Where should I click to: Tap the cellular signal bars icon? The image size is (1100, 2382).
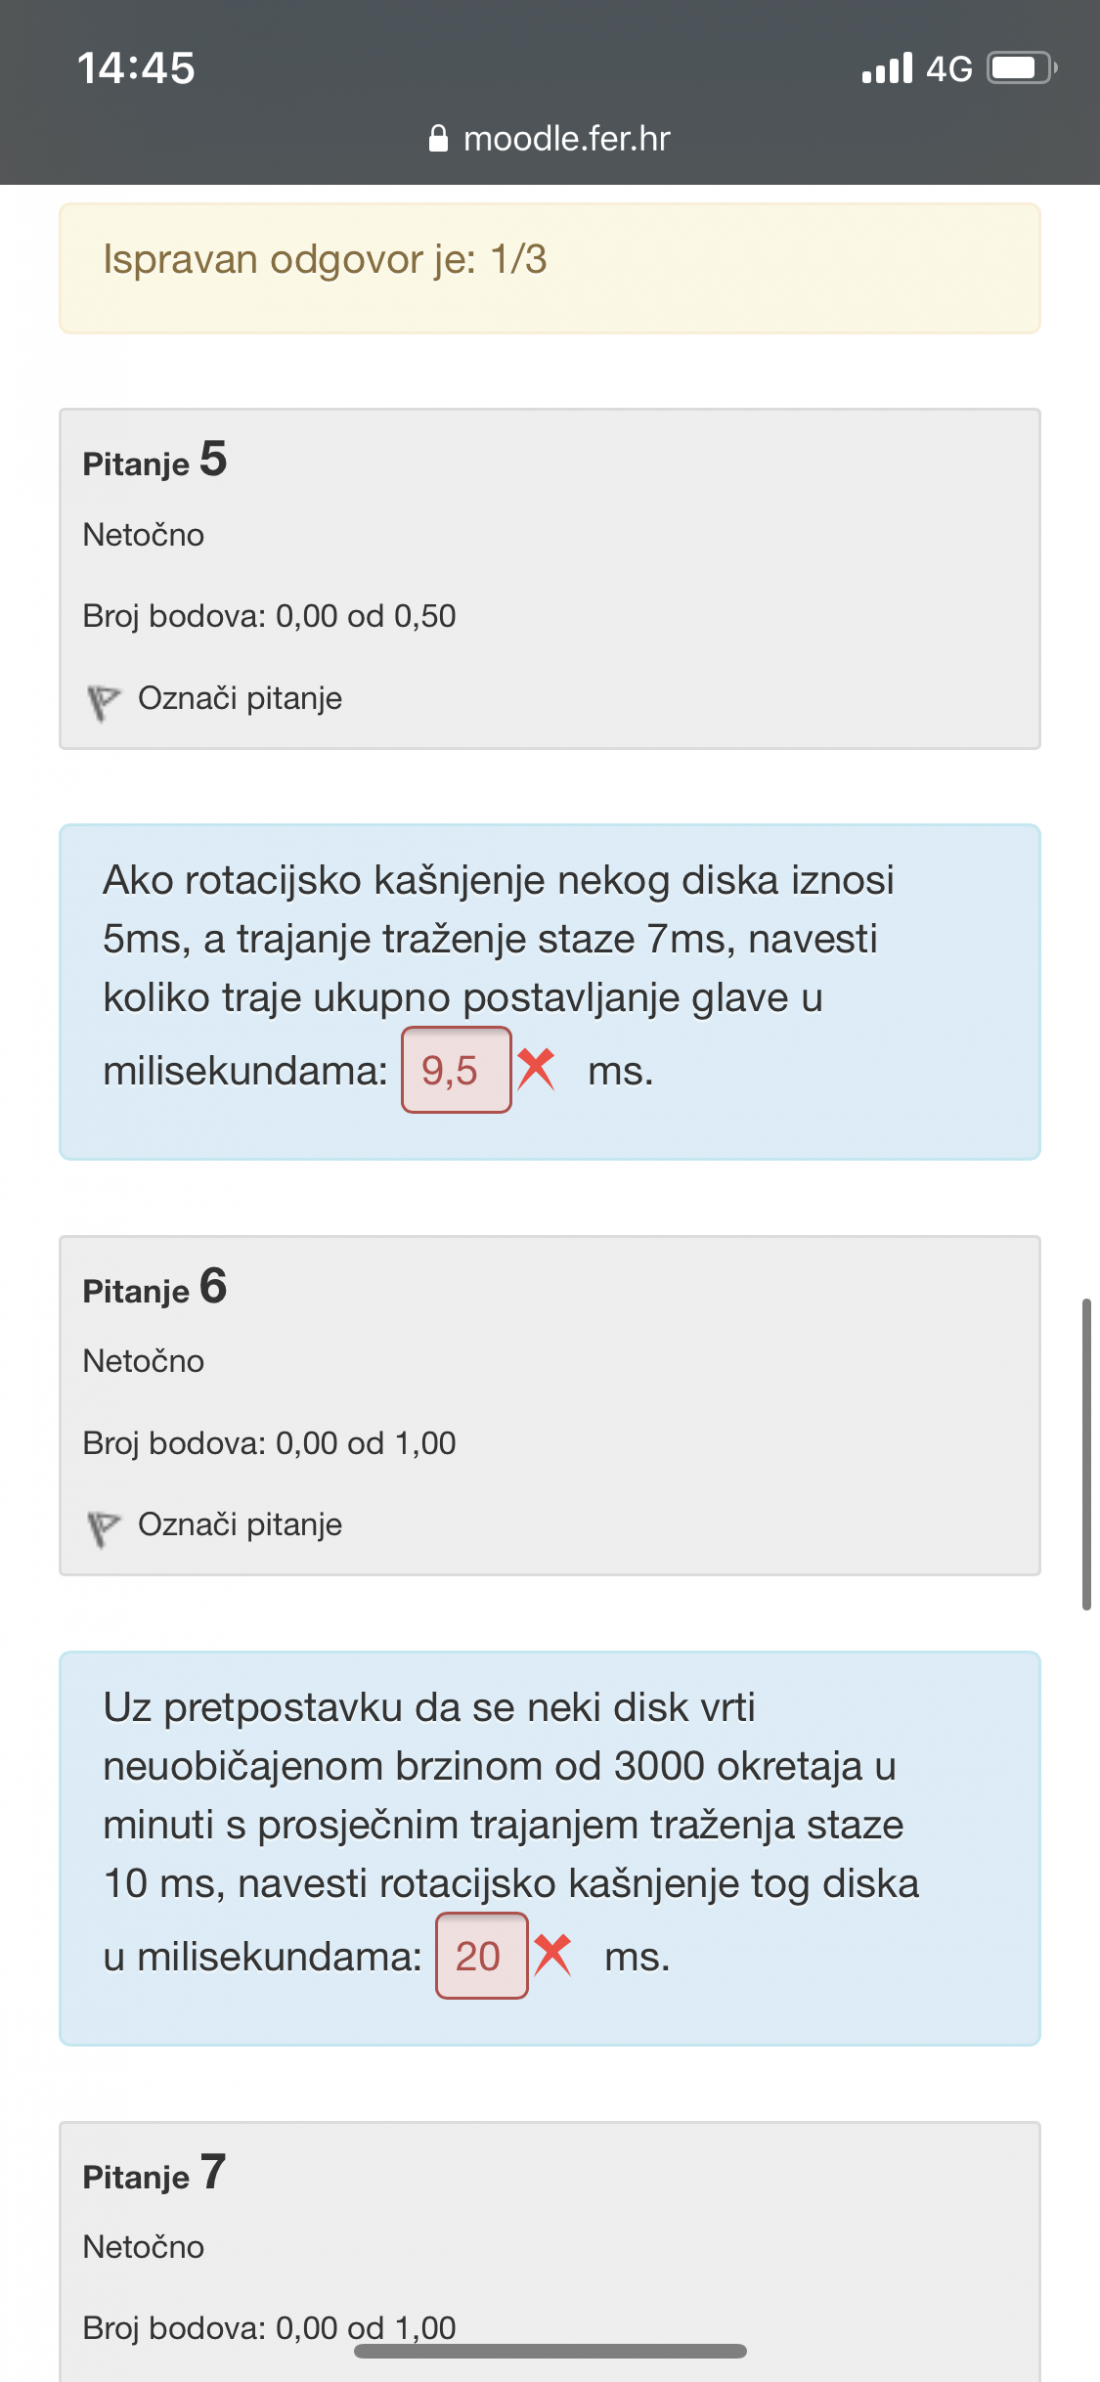887,68
